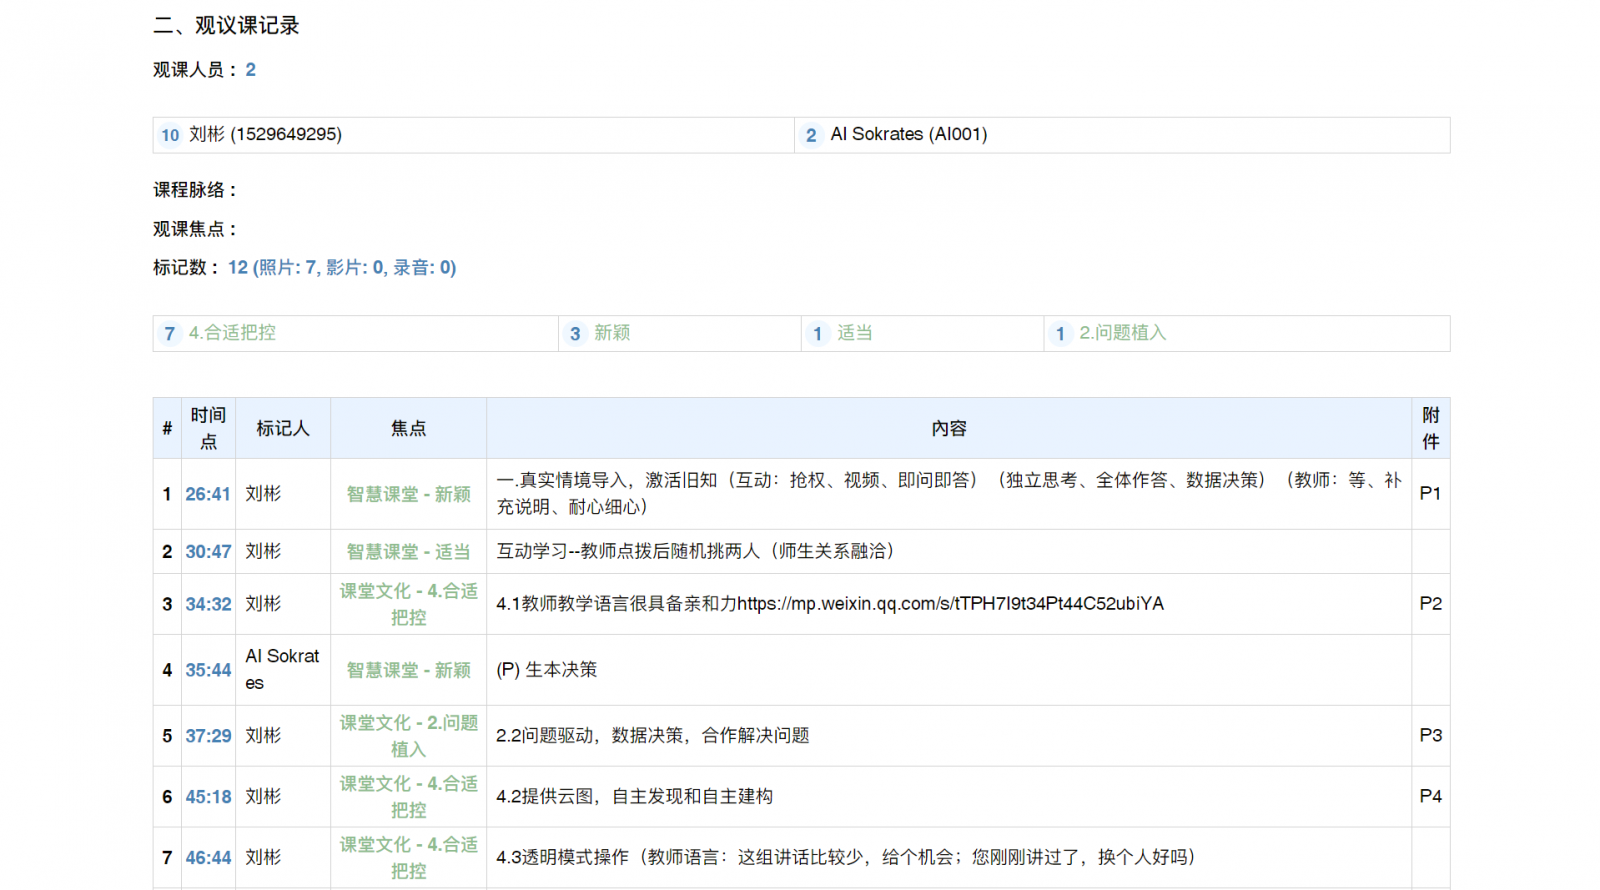The image size is (1600, 890).
Task: Click the 智慧课堂 - 适当 focus in row 2
Action: point(408,552)
